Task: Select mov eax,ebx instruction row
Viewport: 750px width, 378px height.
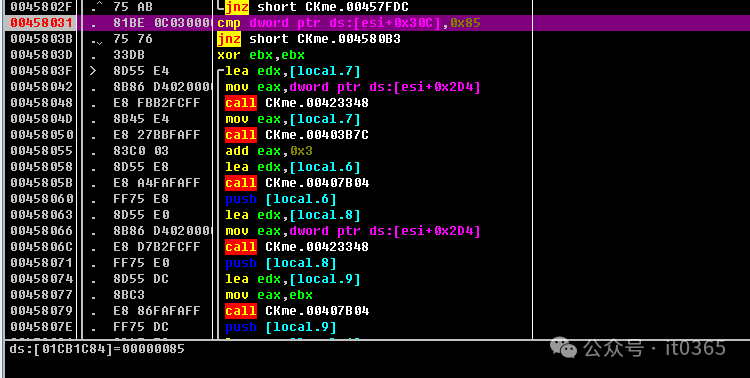Action: tap(269, 295)
